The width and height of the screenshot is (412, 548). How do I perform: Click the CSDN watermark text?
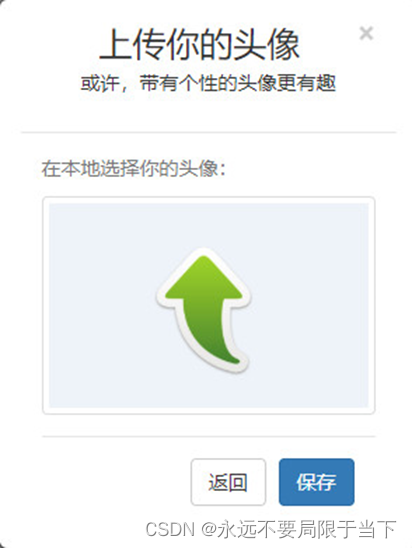point(170,529)
